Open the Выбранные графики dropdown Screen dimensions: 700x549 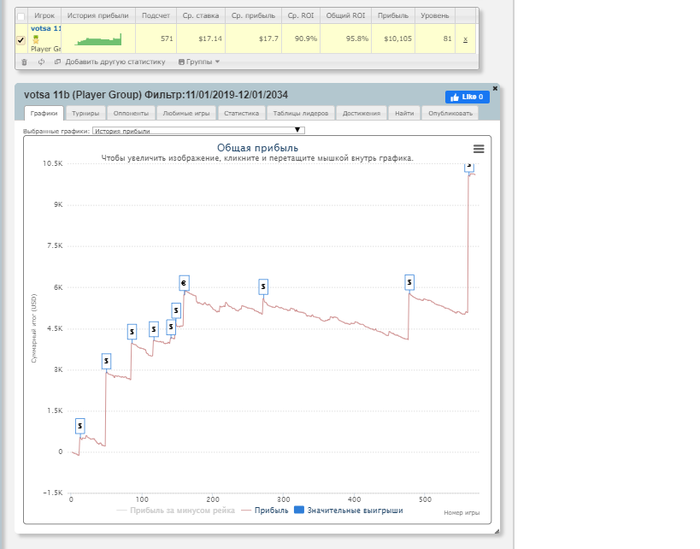(198, 130)
